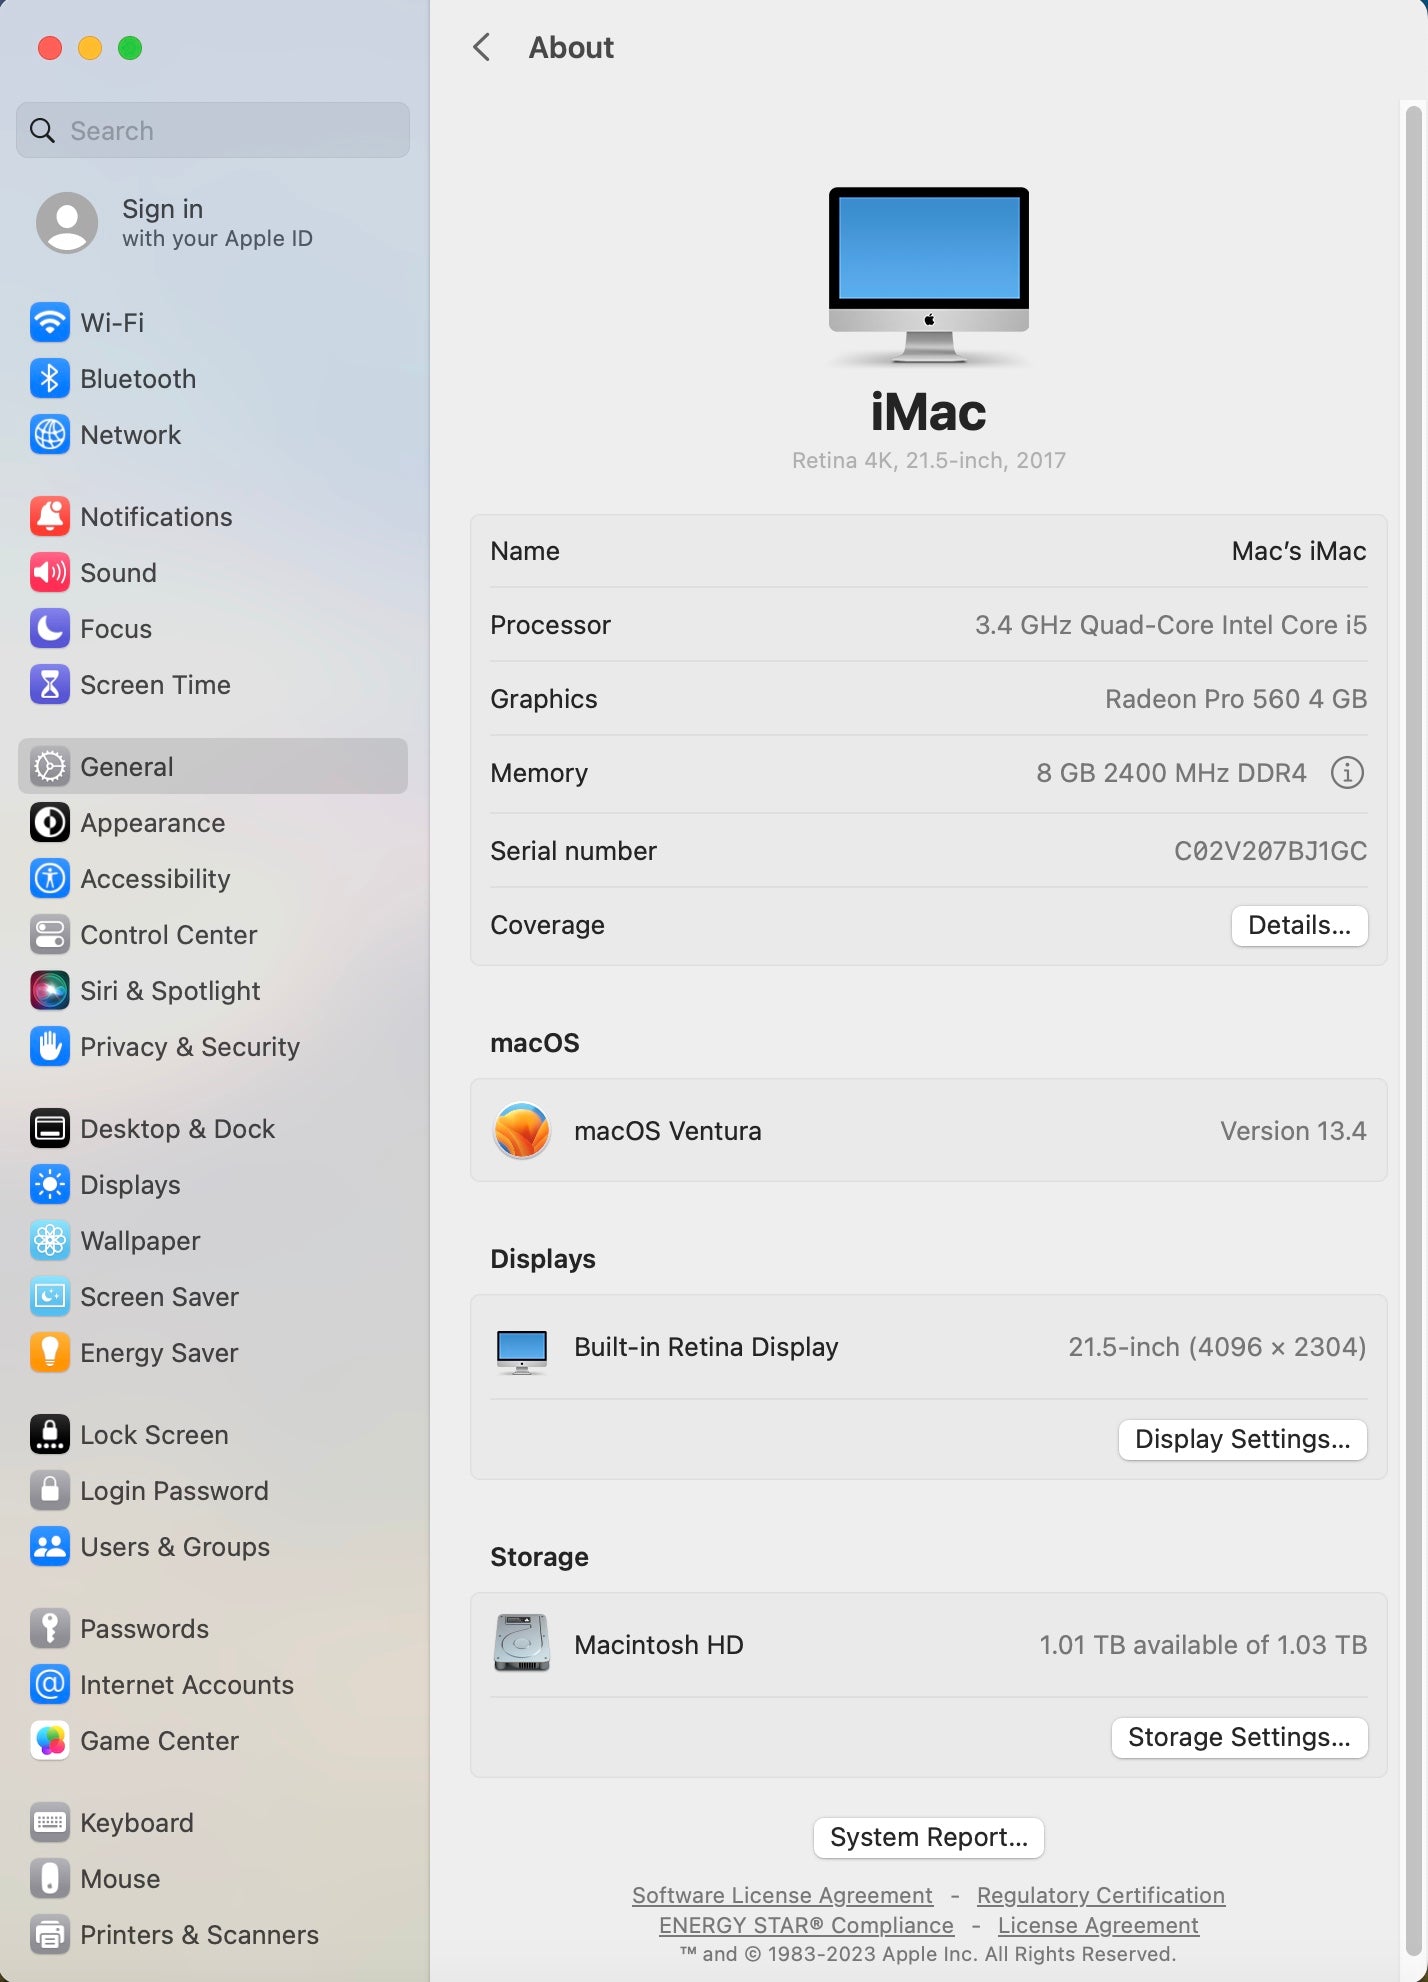Open Software License Agreement link
The height and width of the screenshot is (1982, 1428).
(x=782, y=1895)
